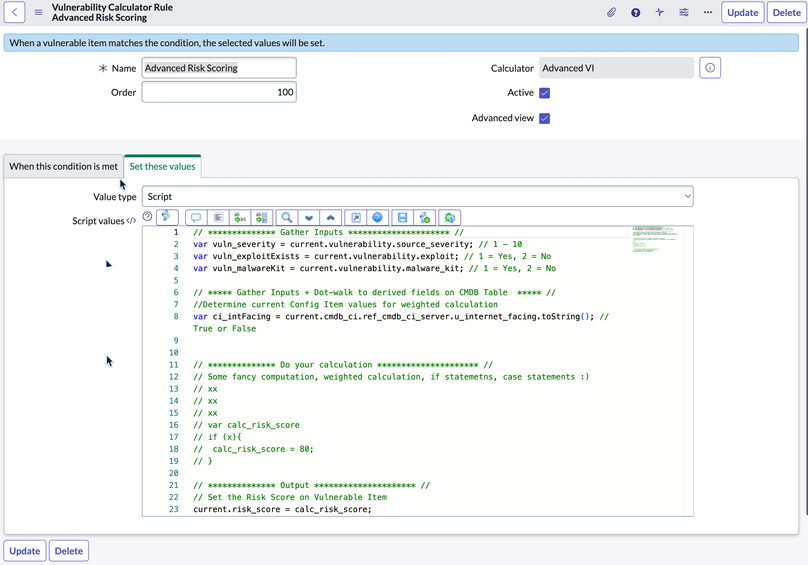Click find next down arrow icon

pos(309,218)
